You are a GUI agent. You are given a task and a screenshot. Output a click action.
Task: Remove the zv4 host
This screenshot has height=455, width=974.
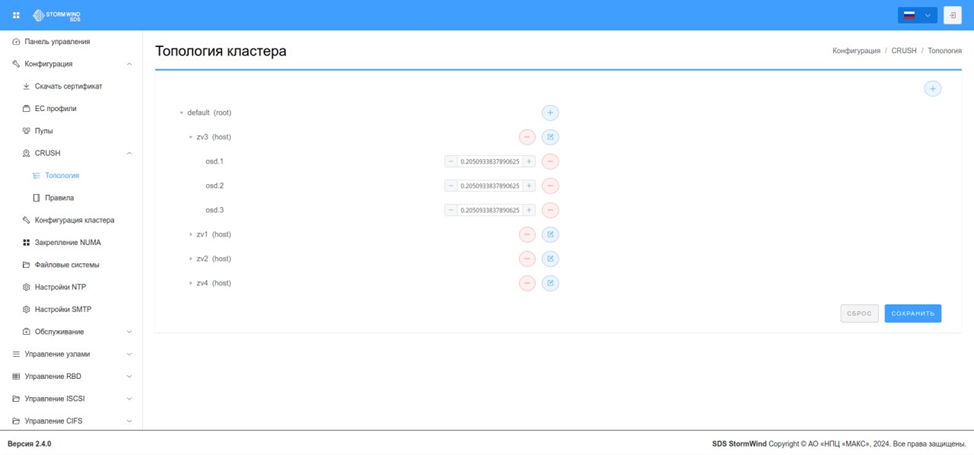click(x=527, y=283)
